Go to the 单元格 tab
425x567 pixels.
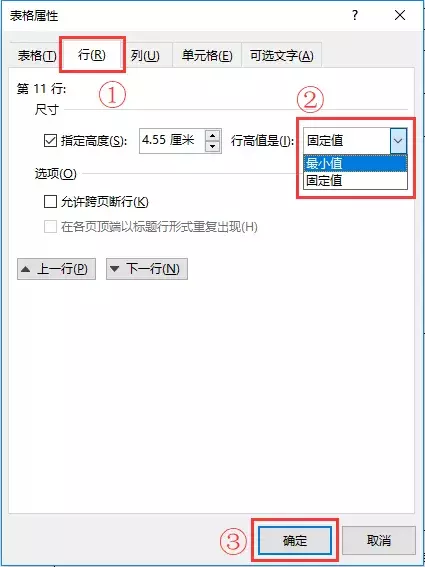[207, 56]
